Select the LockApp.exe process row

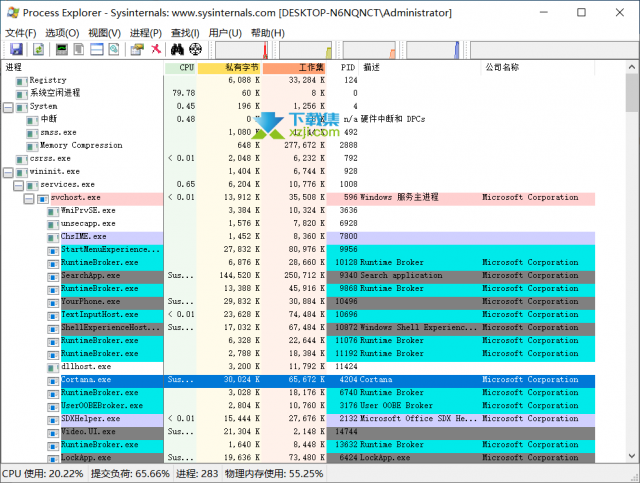click(298, 458)
